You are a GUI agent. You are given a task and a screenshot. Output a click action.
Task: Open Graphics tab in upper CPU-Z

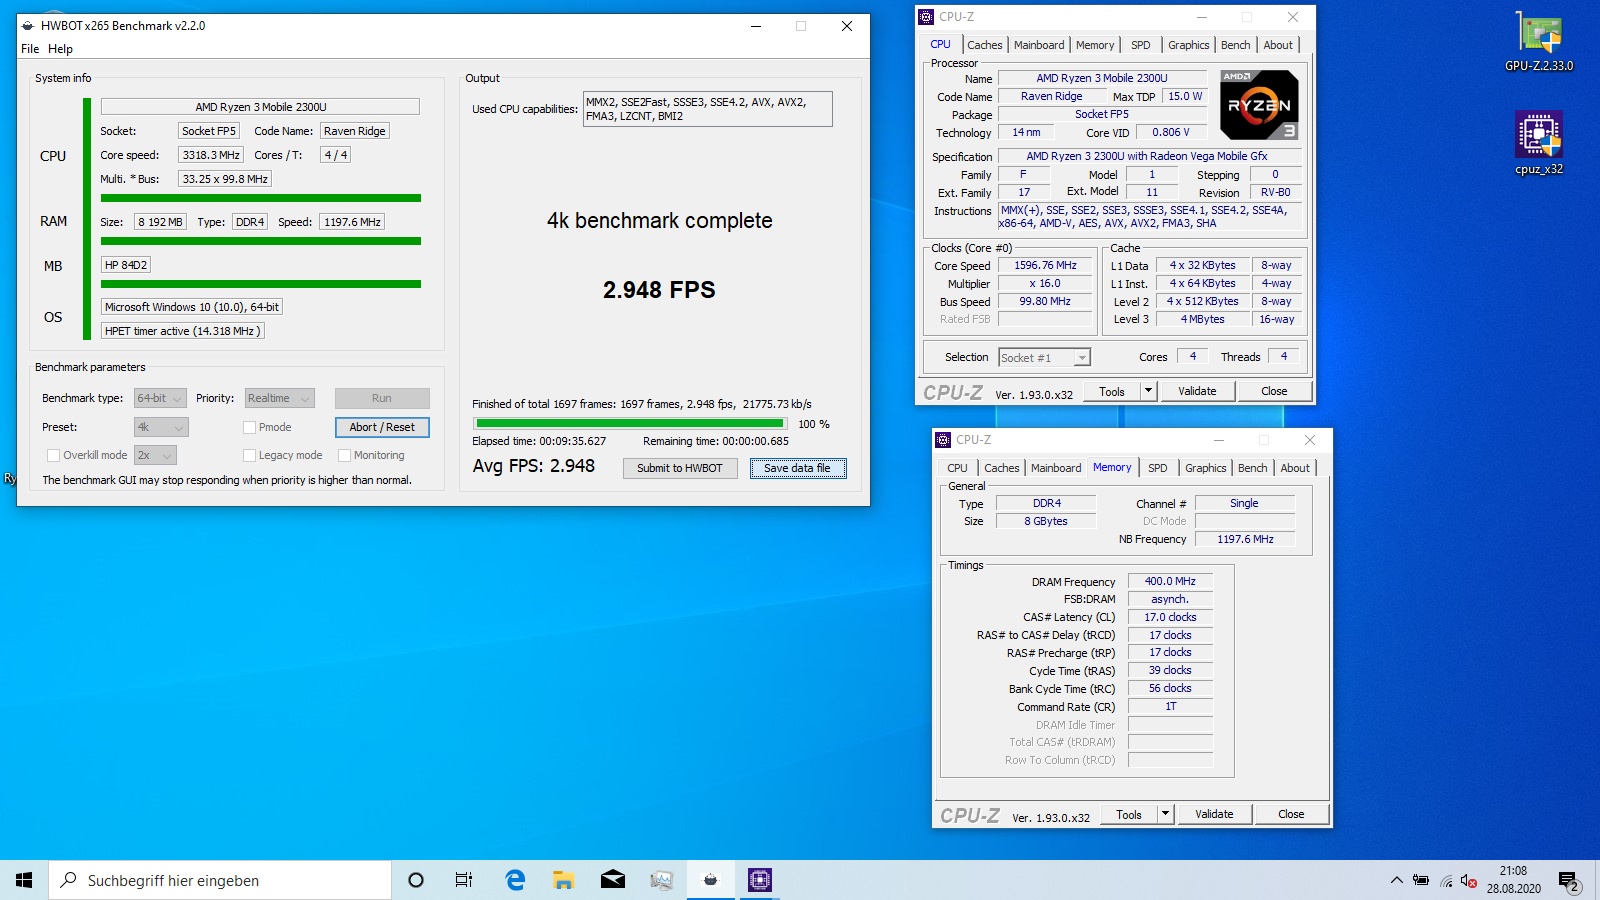(1188, 45)
